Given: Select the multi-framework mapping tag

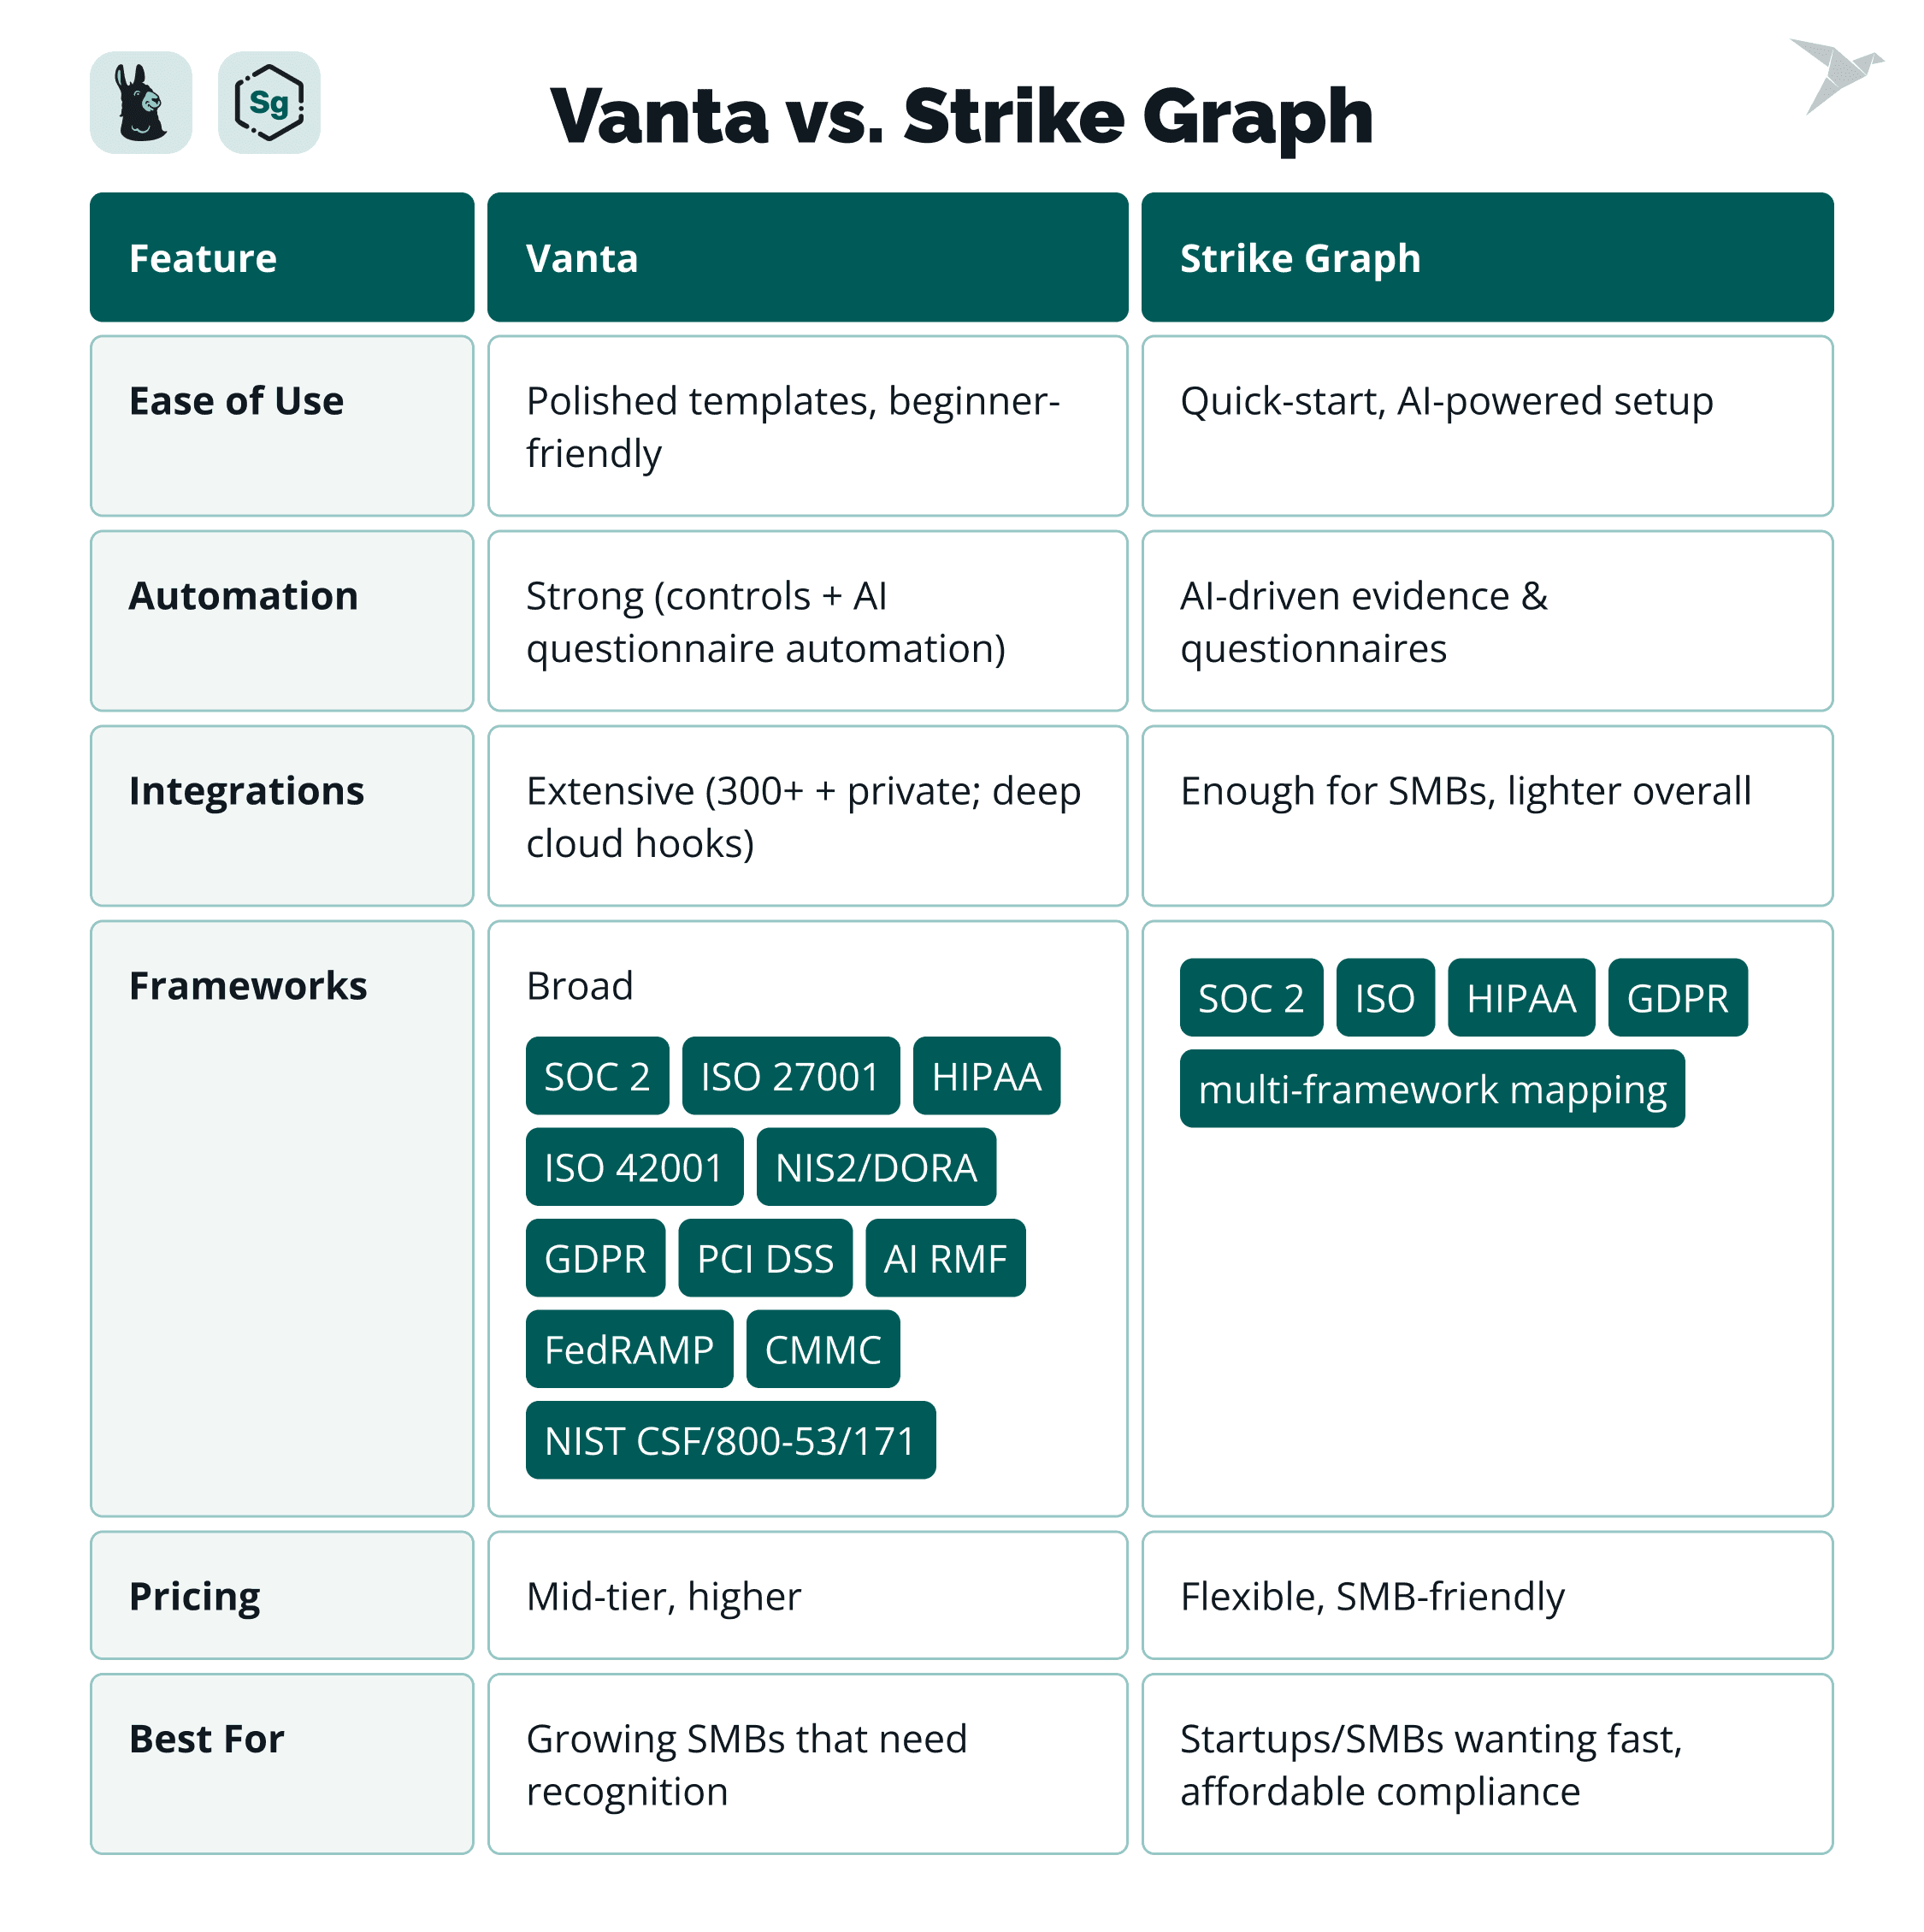Looking at the screenshot, I should point(1431,1089).
